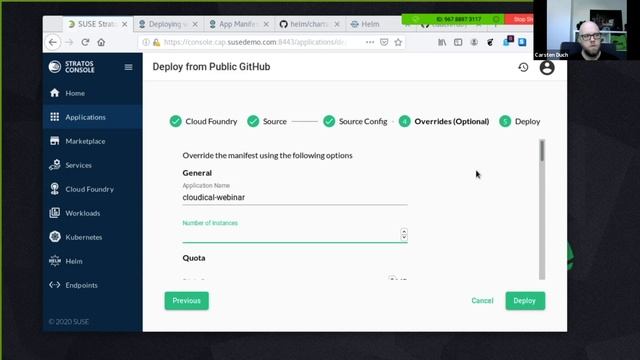Click the Stratos Console logo
The height and width of the screenshot is (360, 640).
click(x=72, y=67)
